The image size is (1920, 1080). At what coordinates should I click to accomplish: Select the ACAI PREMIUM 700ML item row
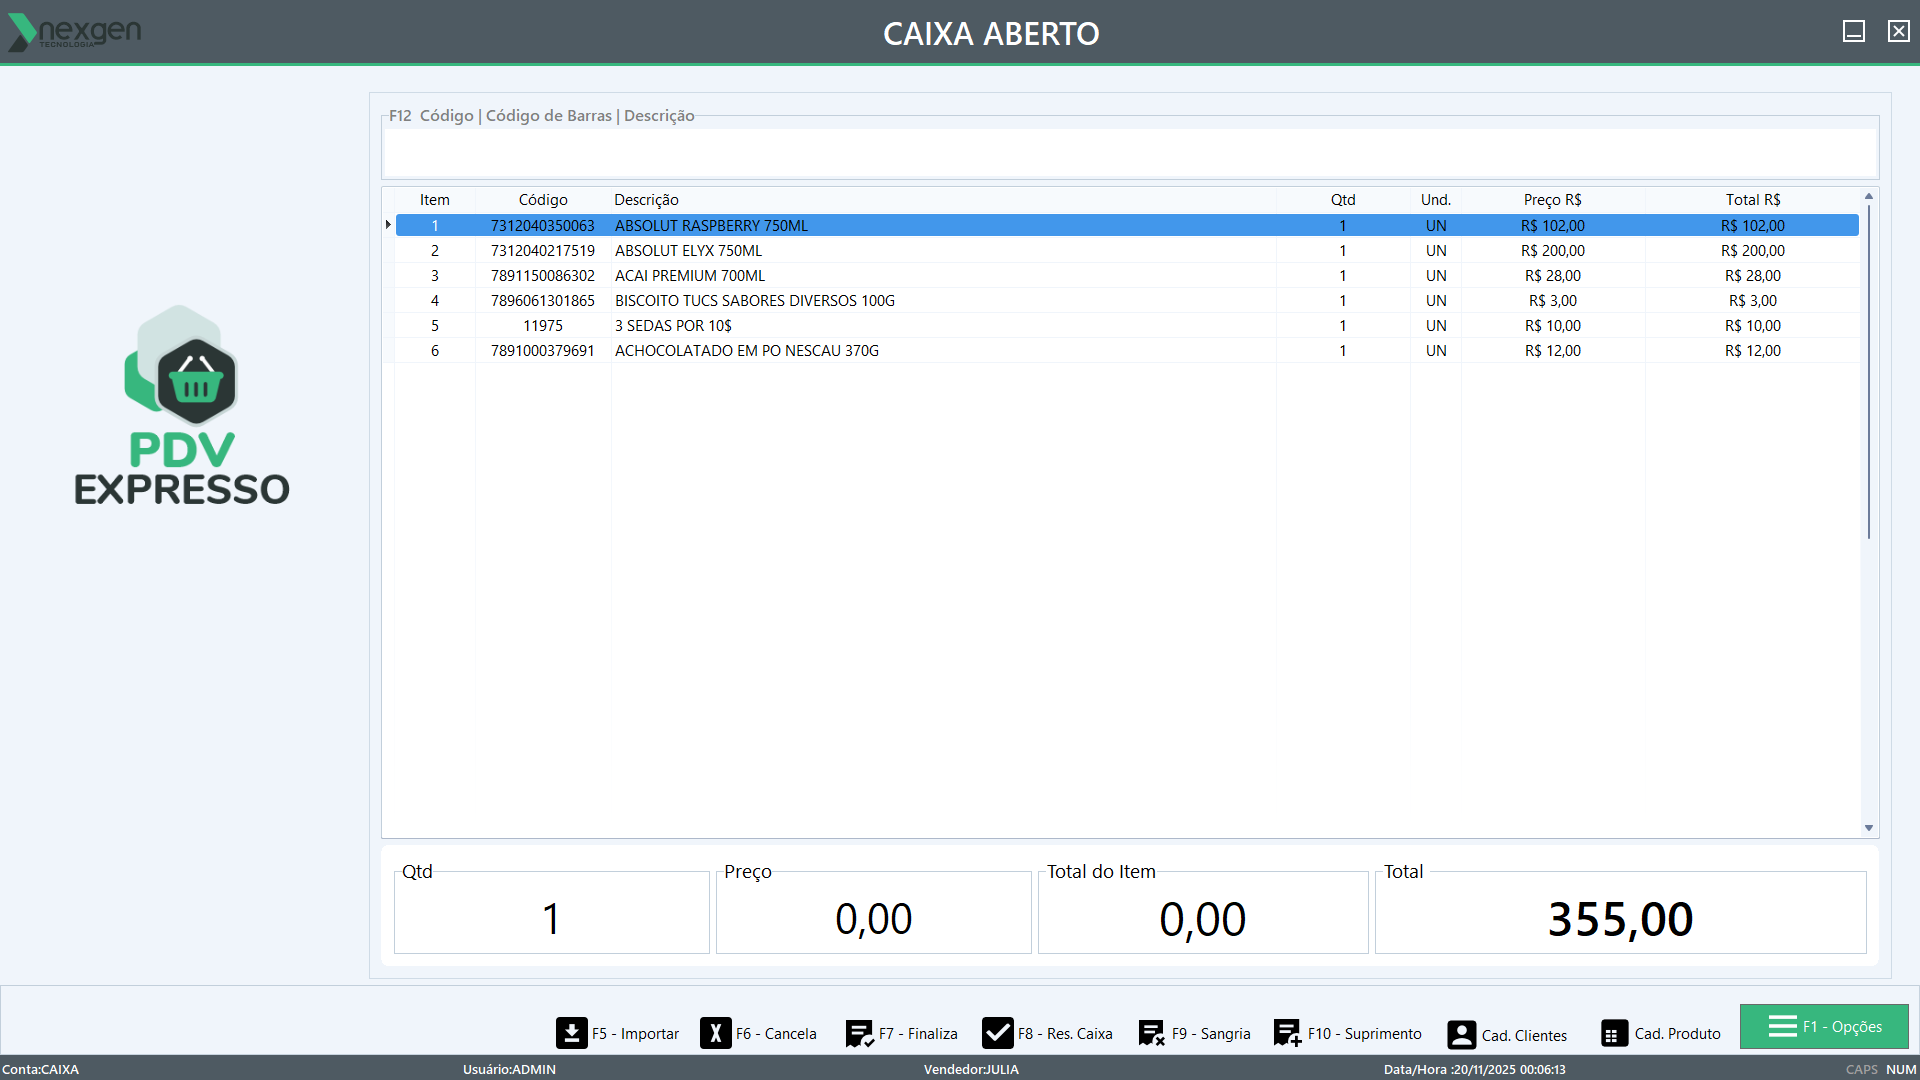[690, 276]
